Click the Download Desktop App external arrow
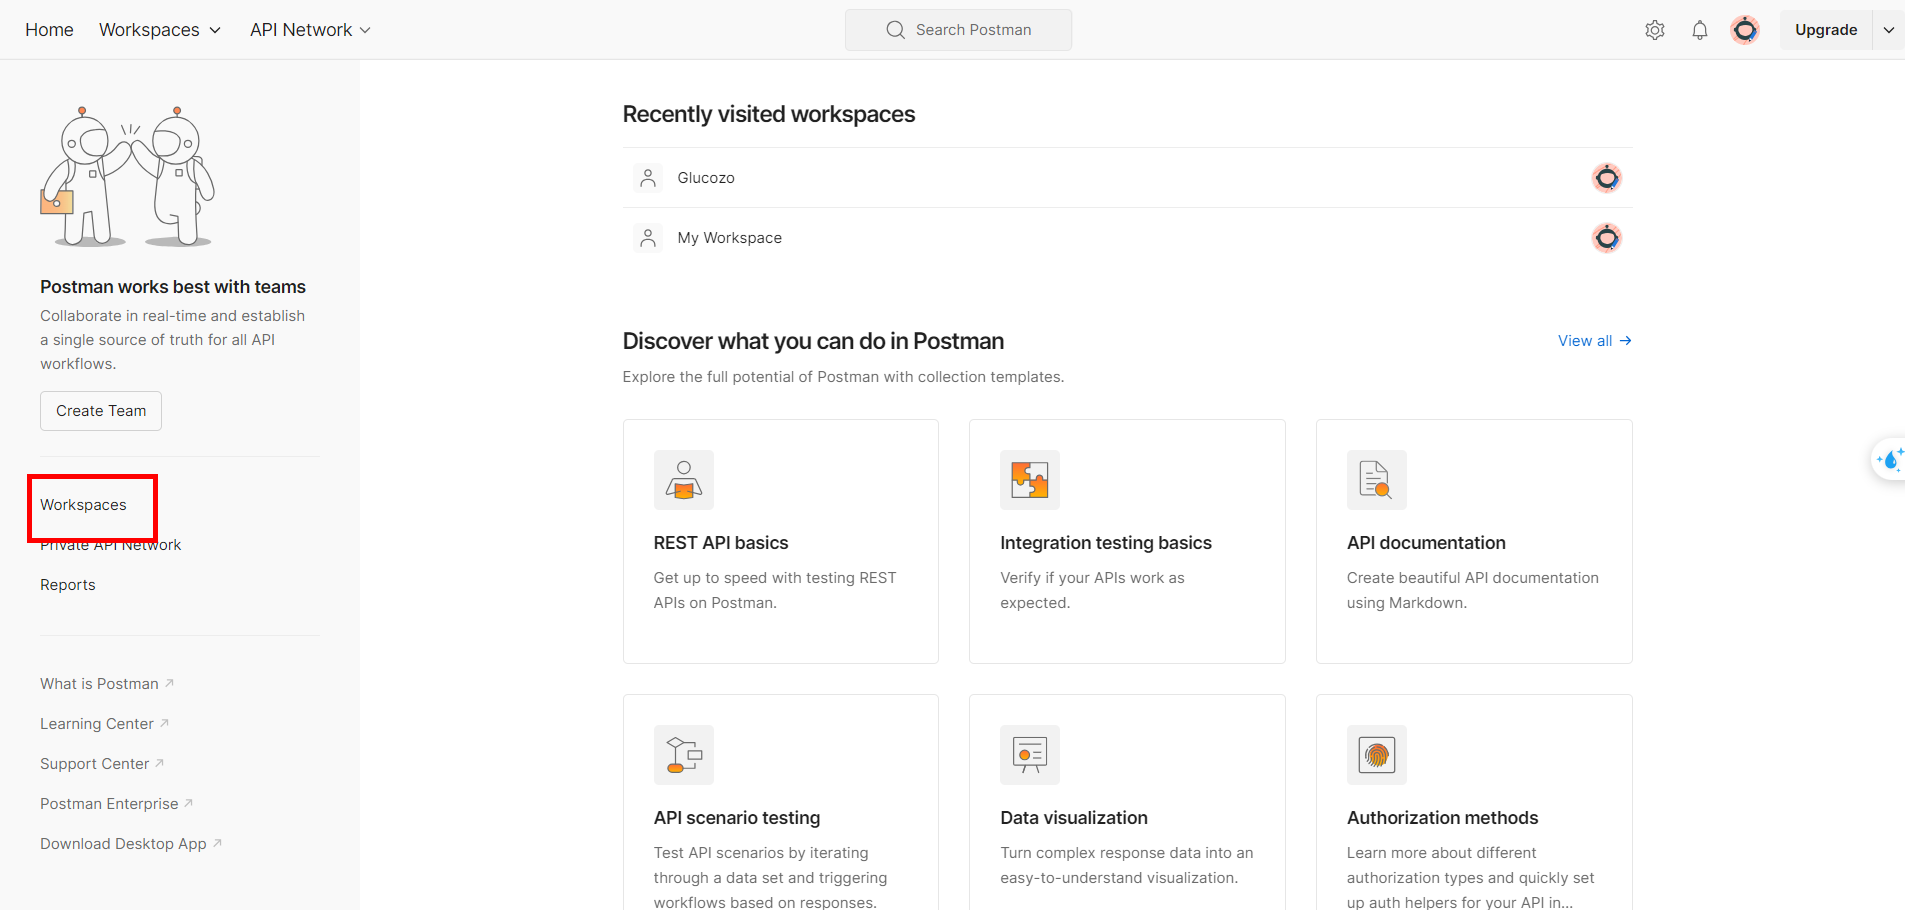Screen dimensions: 1905x910 point(217,843)
